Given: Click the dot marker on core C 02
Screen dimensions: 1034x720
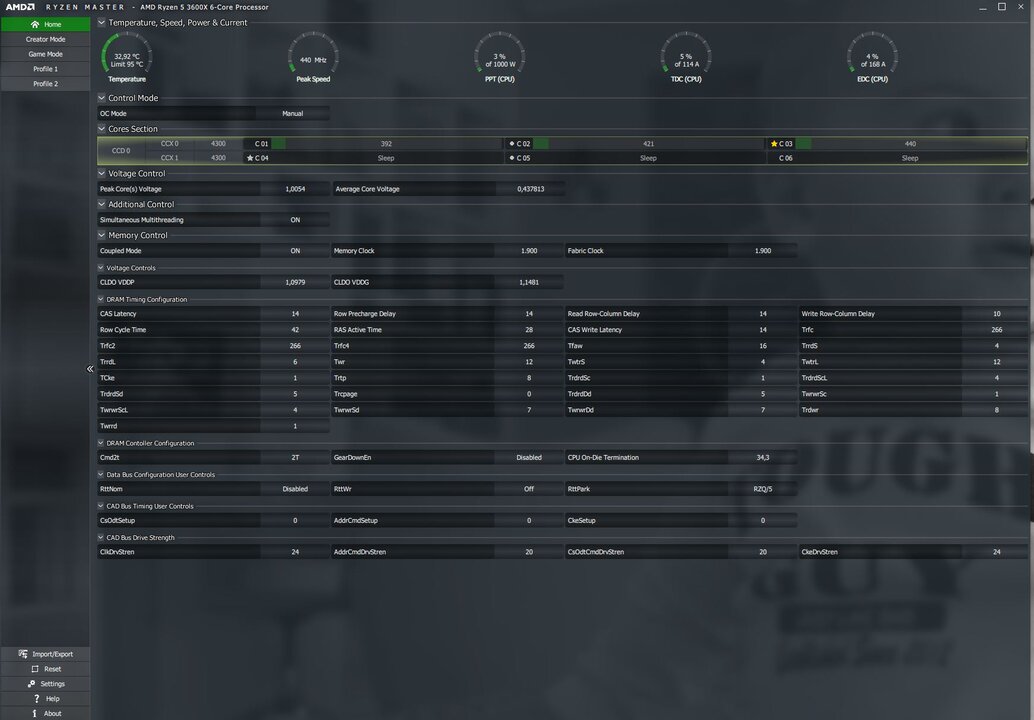Looking at the screenshot, I should pyautogui.click(x=512, y=143).
